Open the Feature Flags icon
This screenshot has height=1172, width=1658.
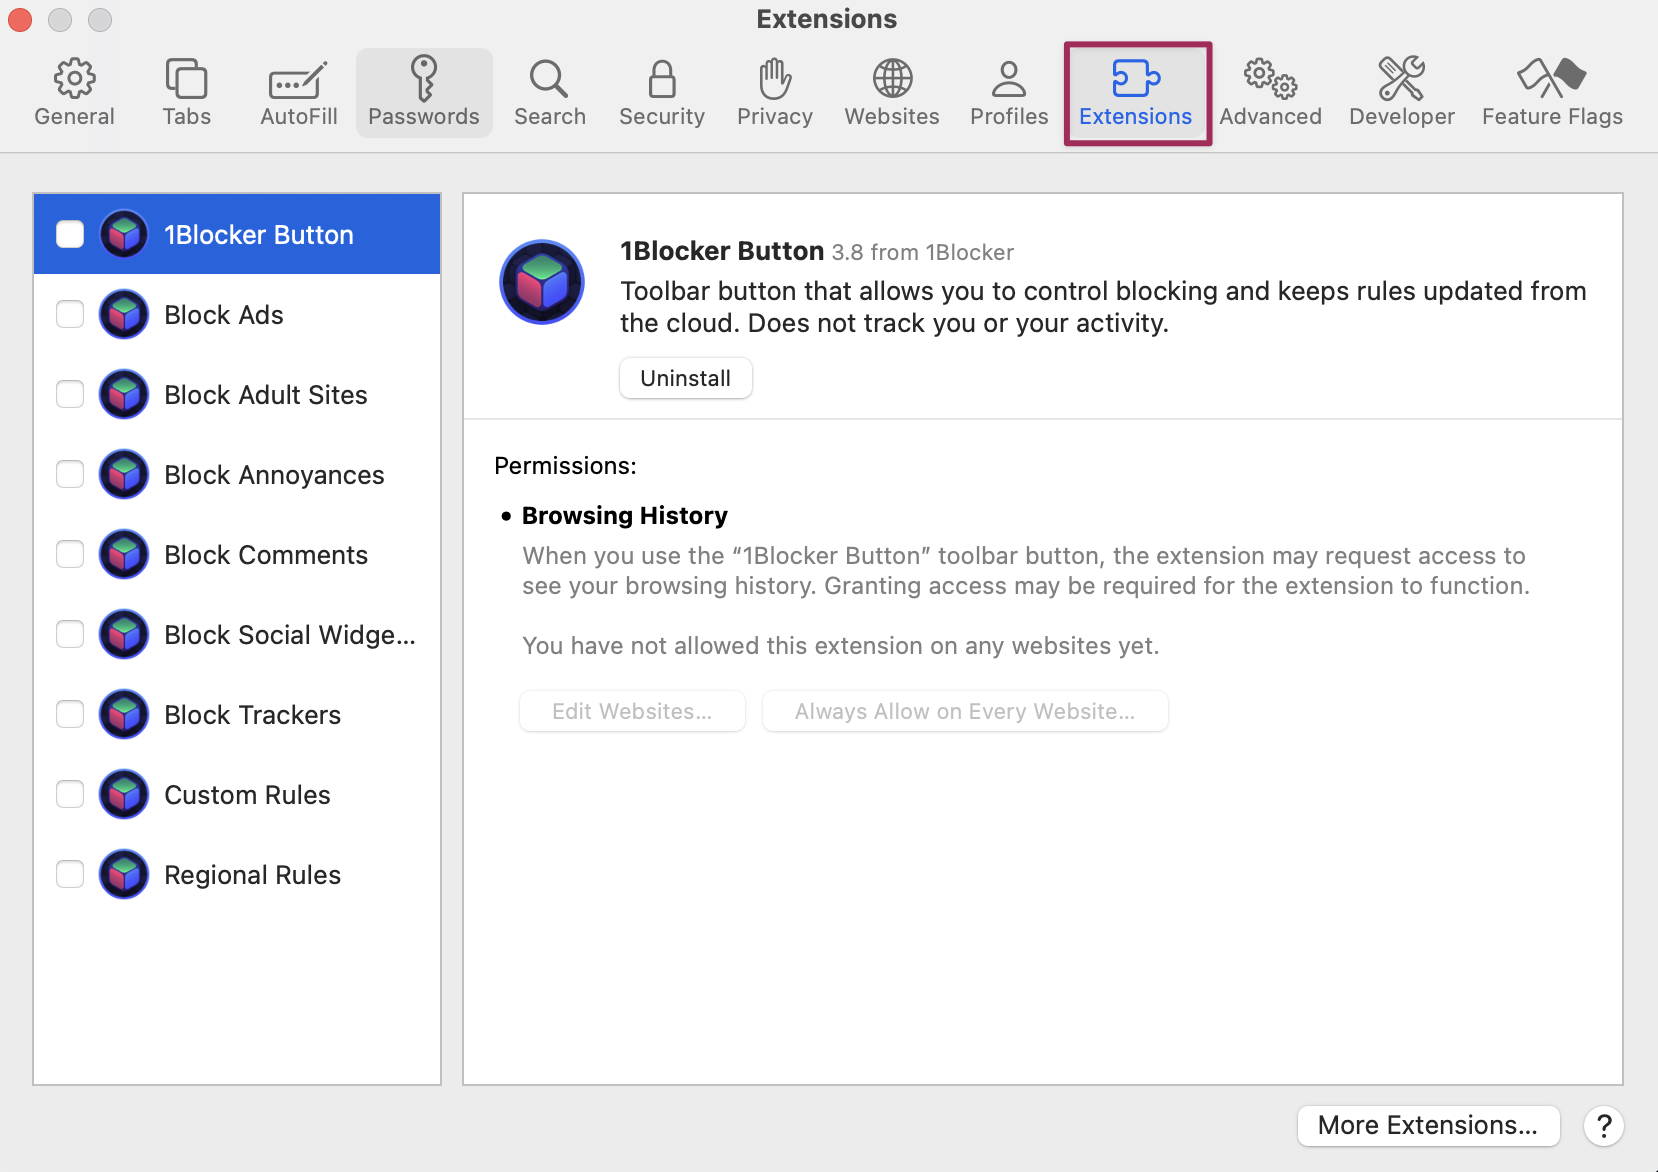[x=1551, y=79]
